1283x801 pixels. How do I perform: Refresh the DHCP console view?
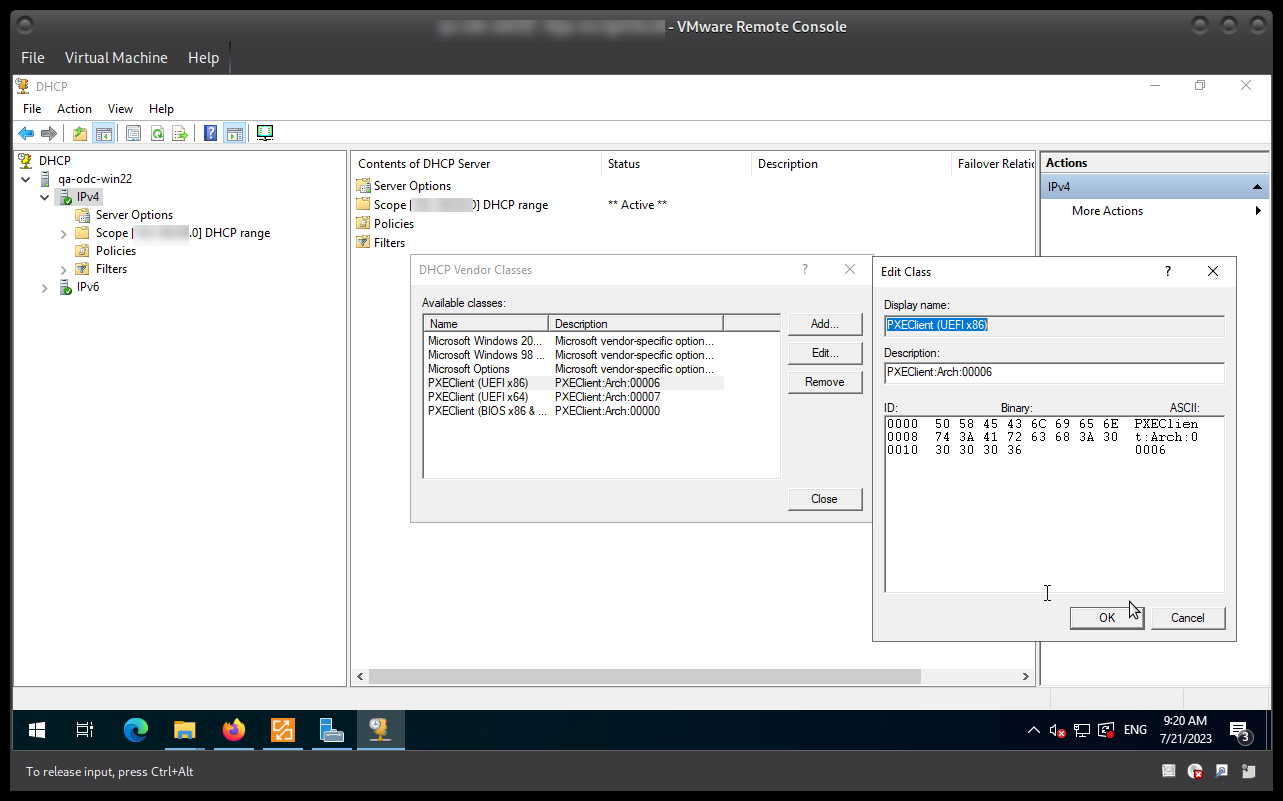(x=157, y=132)
